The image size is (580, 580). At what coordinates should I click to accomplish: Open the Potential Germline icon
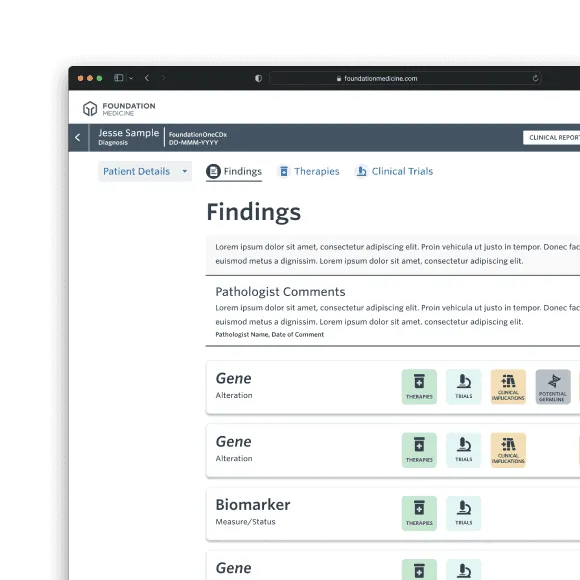point(553,387)
